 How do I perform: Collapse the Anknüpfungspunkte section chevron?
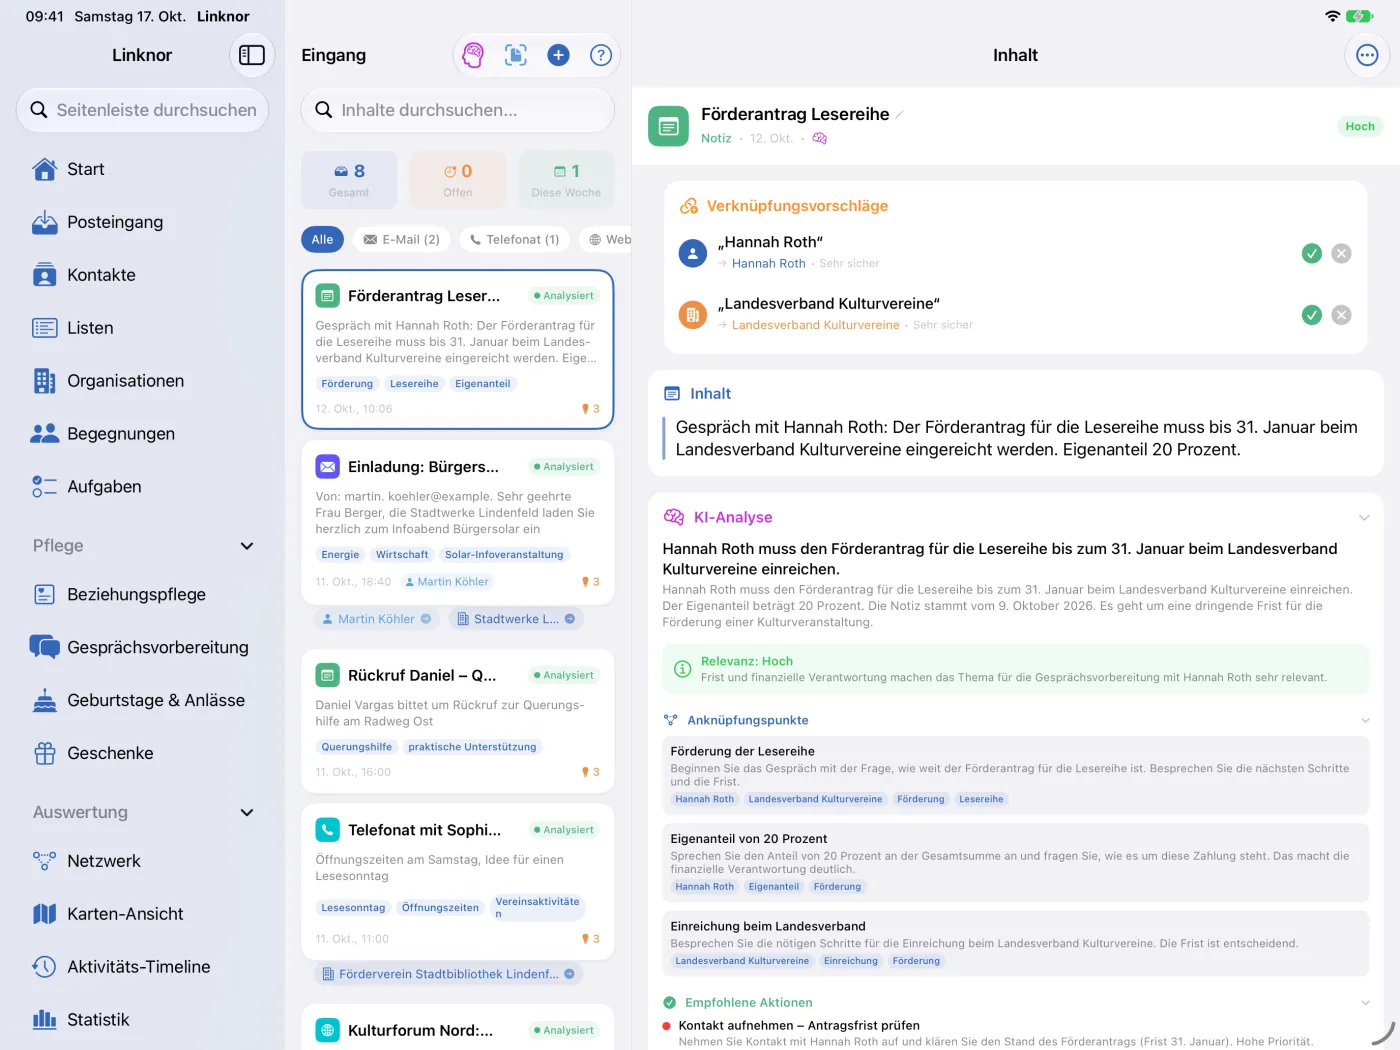1365,721
